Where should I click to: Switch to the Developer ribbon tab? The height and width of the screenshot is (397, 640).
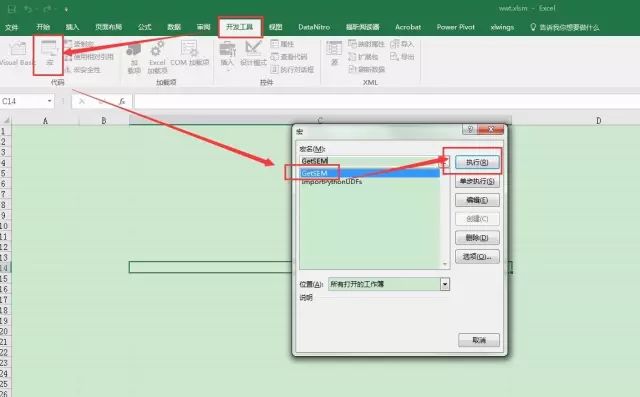pos(240,27)
